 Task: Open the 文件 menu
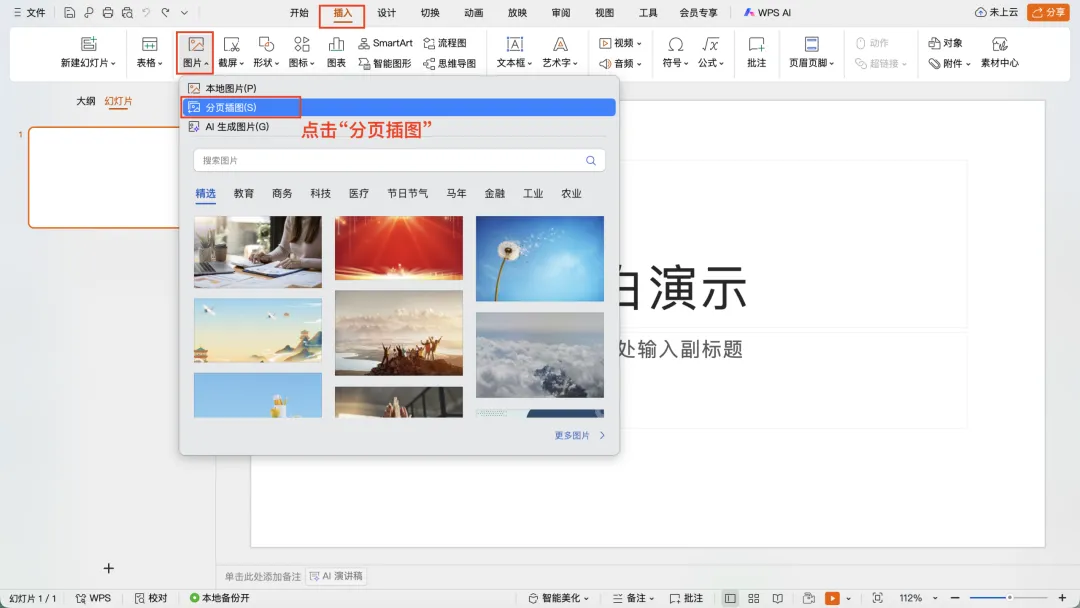pos(30,12)
